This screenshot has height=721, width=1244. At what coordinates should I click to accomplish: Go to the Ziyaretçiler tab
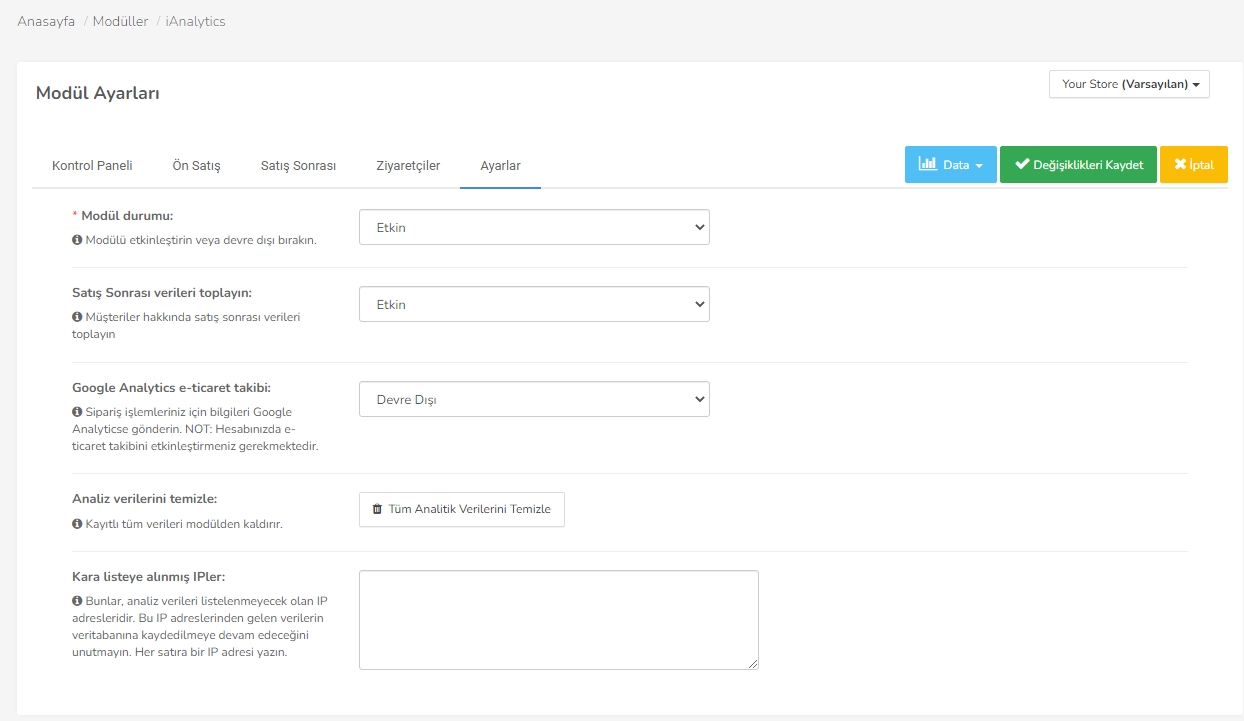[408, 166]
